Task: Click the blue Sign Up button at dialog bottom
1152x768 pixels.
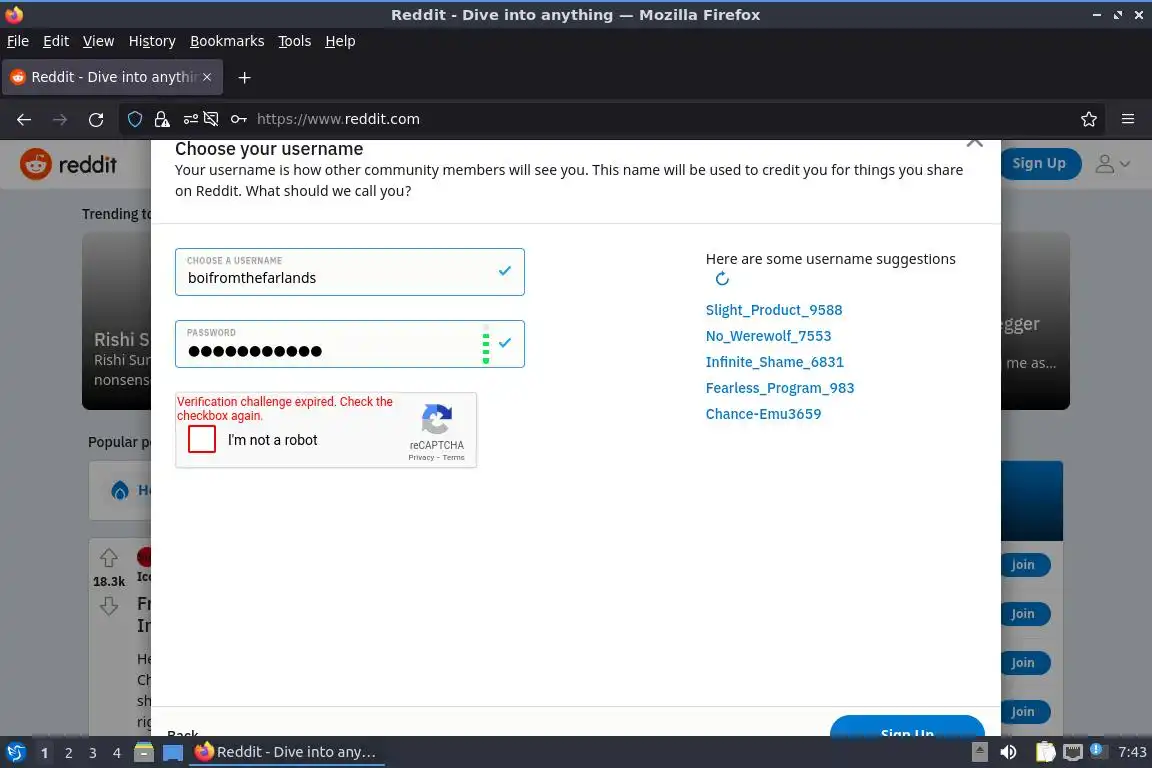Action: click(x=907, y=726)
